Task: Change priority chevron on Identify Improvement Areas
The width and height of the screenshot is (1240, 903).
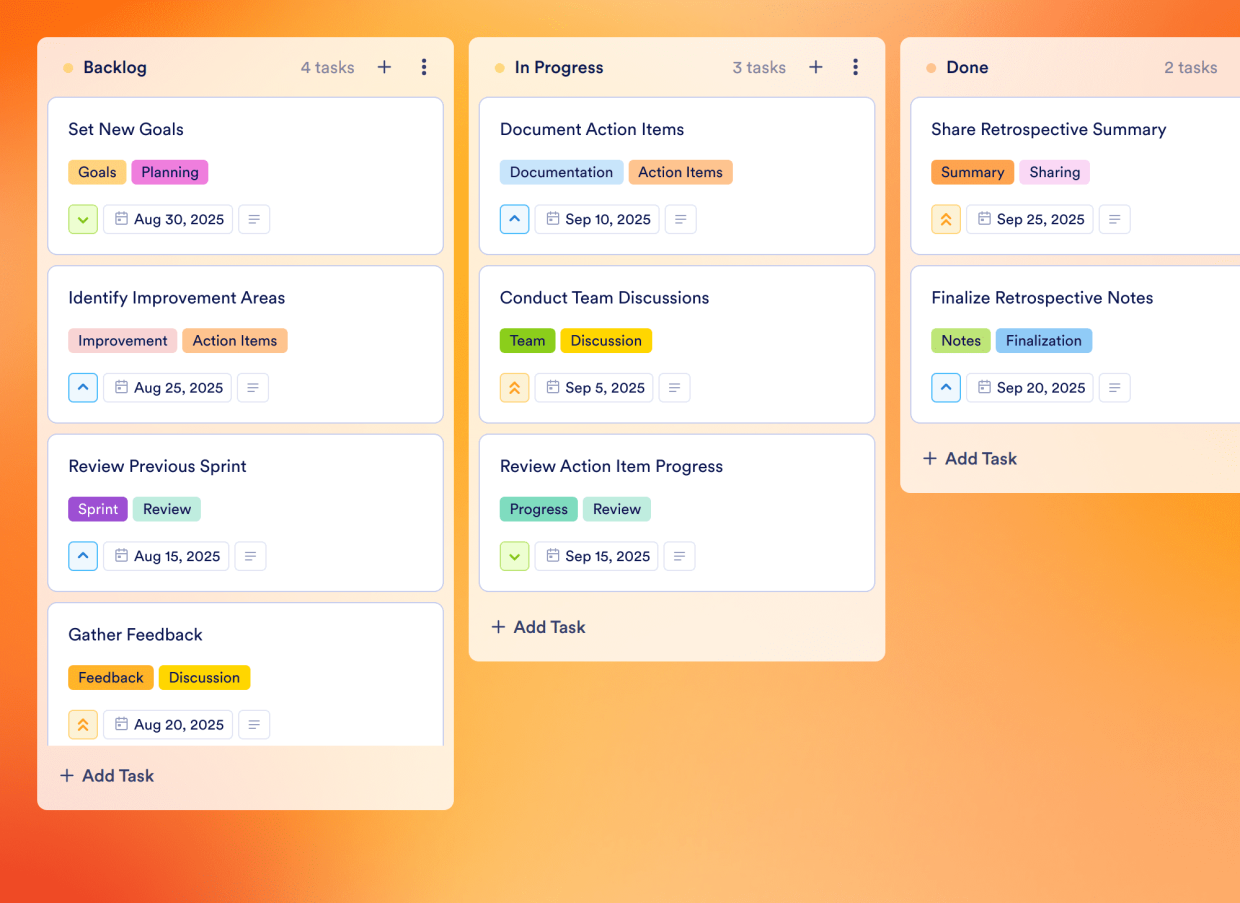Action: click(x=82, y=387)
